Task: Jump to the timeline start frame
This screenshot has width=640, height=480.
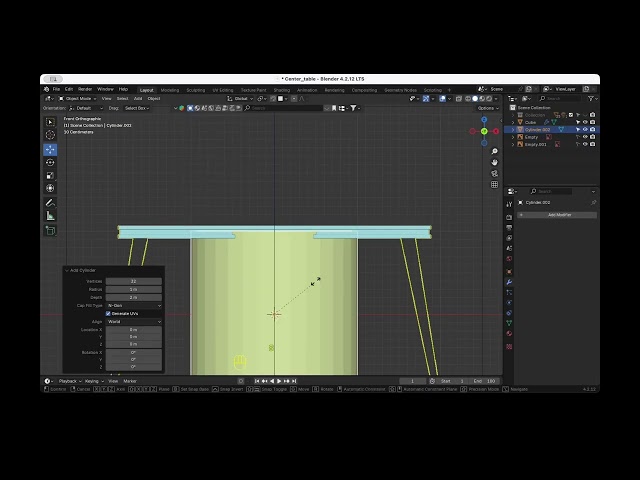Action: point(257,381)
